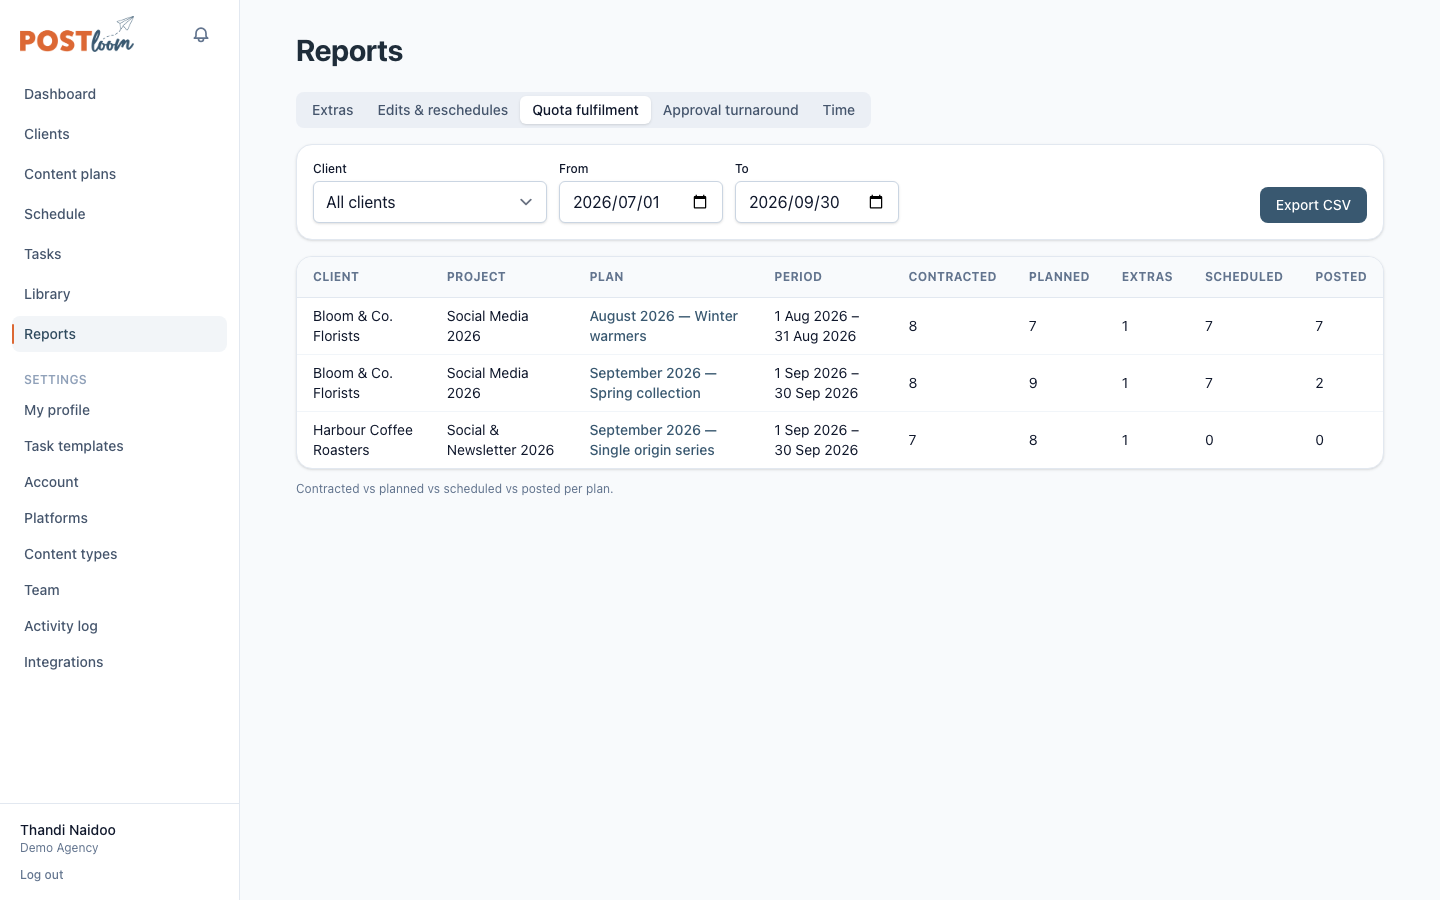The width and height of the screenshot is (1440, 900).
Task: Open the From date calendar picker icon
Action: coord(700,202)
